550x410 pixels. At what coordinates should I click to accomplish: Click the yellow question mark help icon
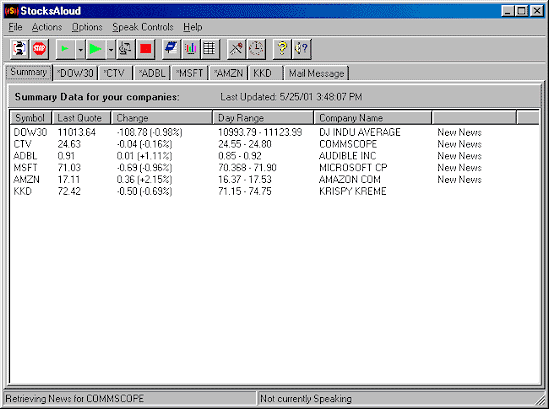point(282,49)
